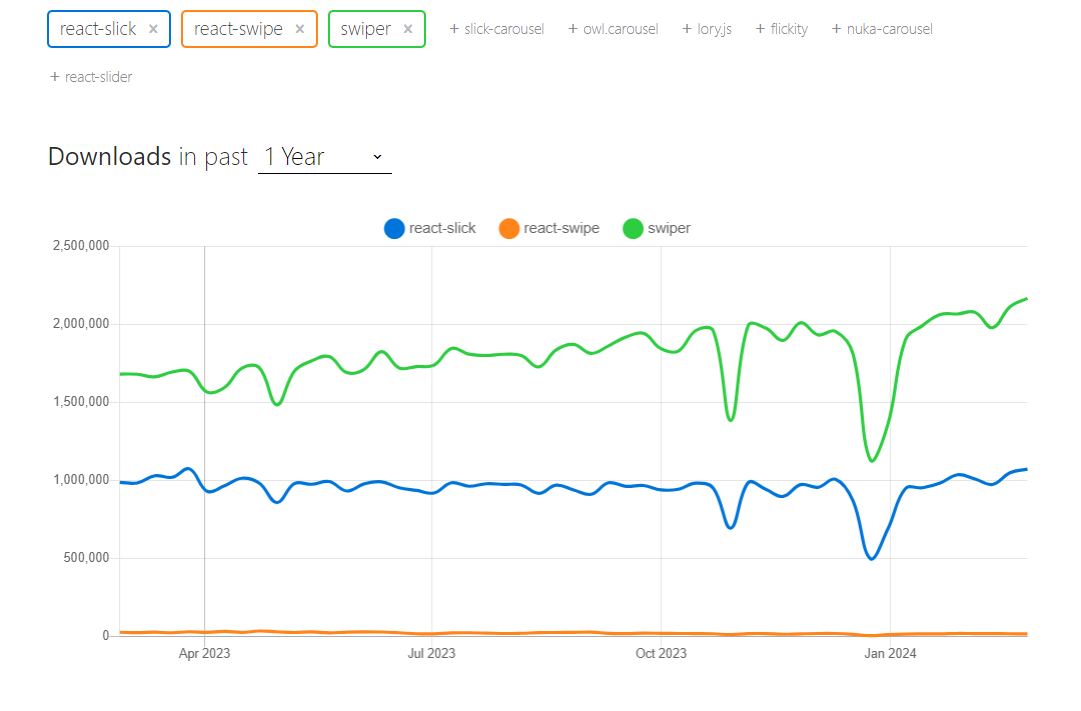Click the Downloads heading text
This screenshot has height=711, width=1081.
(110, 157)
